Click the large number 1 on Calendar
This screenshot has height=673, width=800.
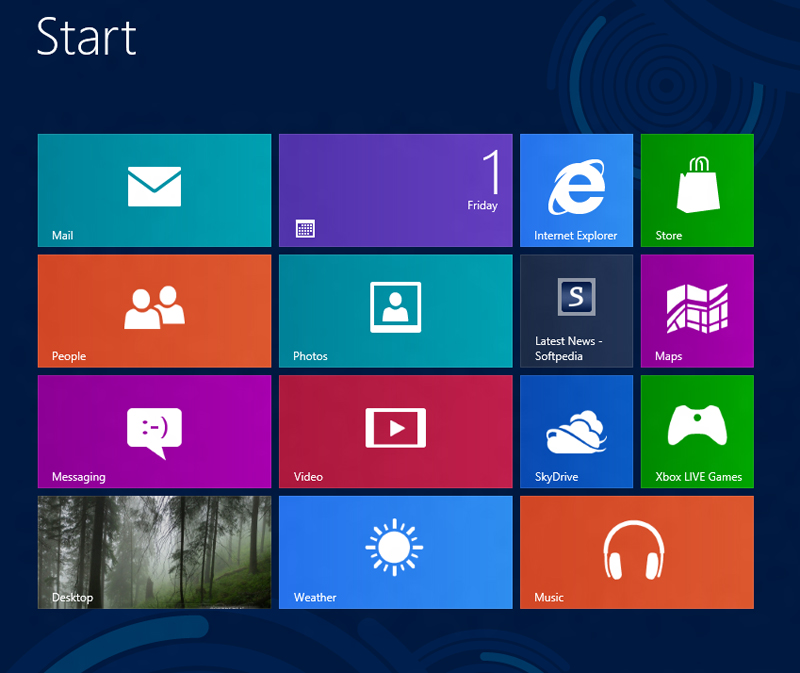[x=492, y=171]
